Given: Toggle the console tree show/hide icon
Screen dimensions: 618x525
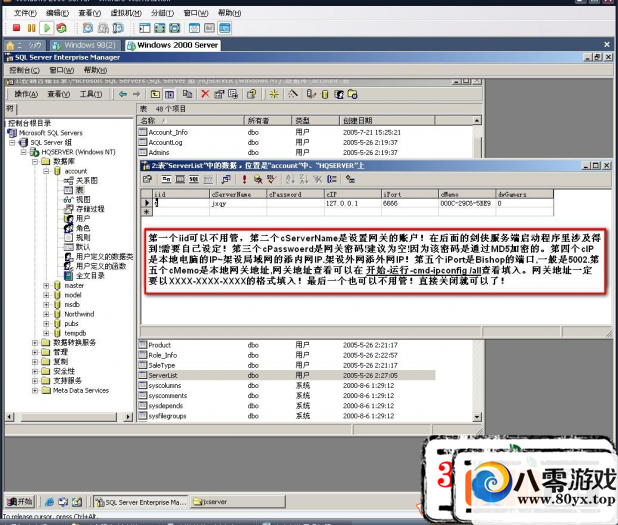Looking at the screenshot, I should pyautogui.click(x=169, y=94).
